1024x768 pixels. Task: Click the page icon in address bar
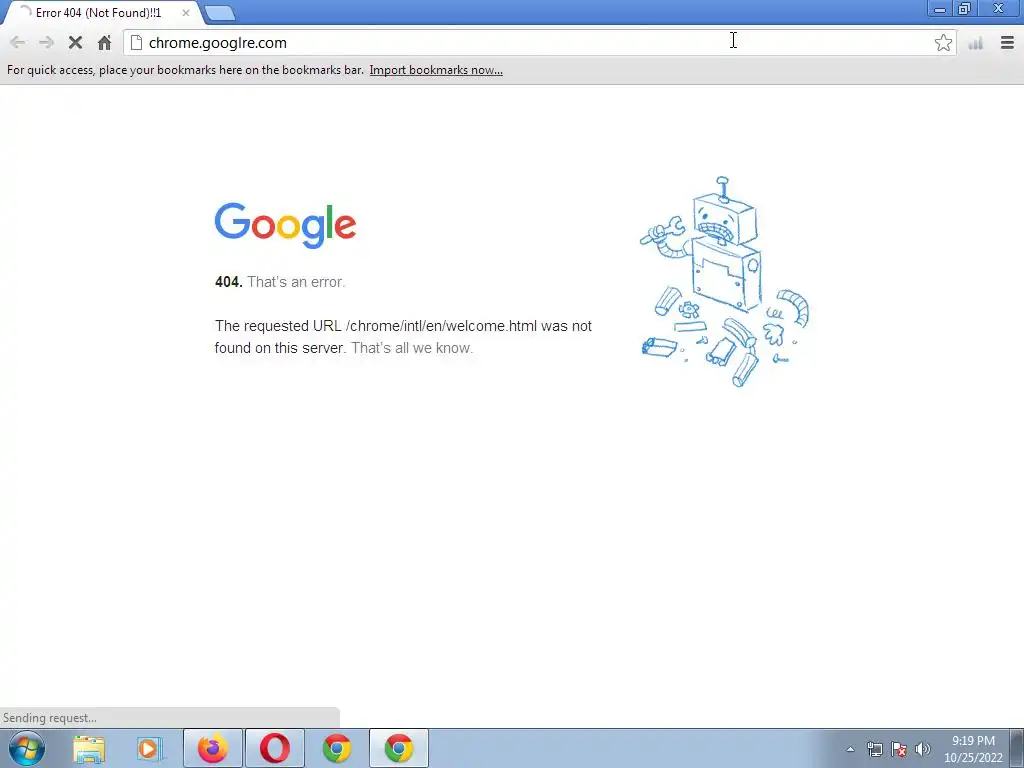[136, 43]
